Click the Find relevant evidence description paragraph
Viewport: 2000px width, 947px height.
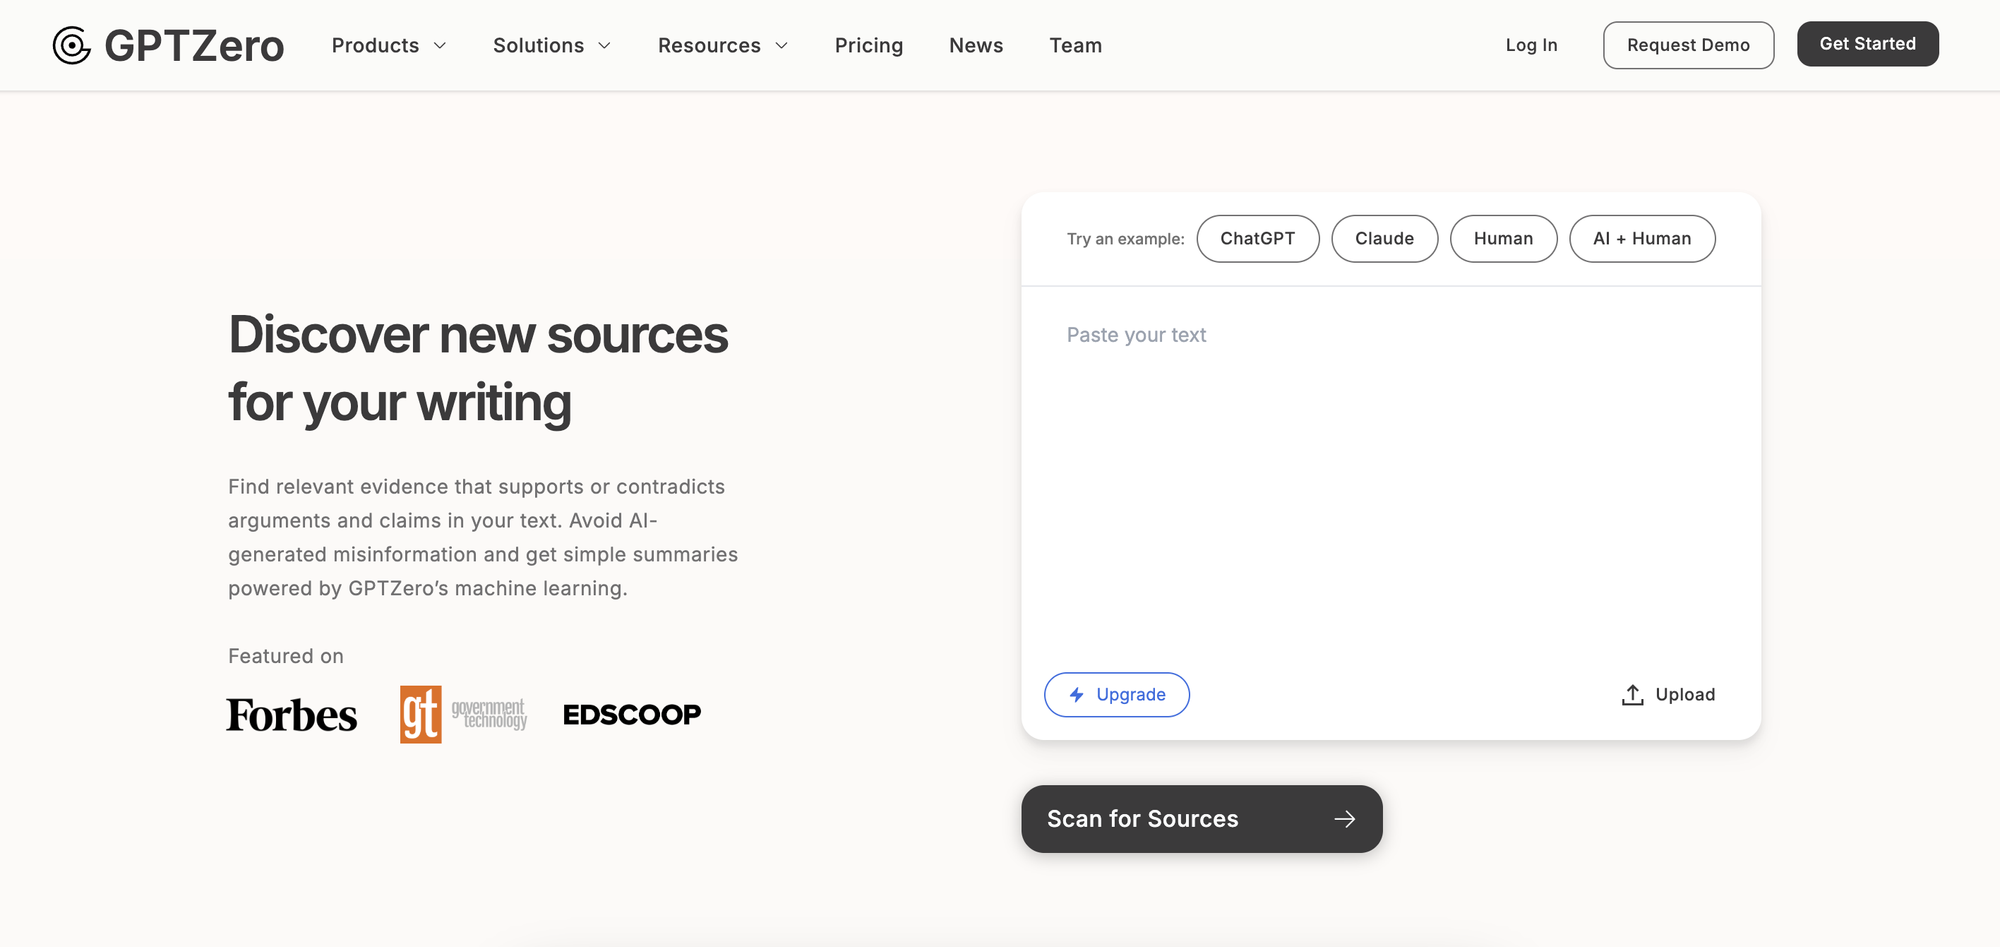click(483, 538)
